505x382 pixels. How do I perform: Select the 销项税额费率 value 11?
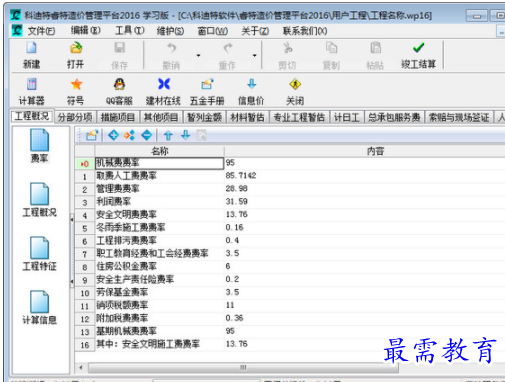(230, 305)
